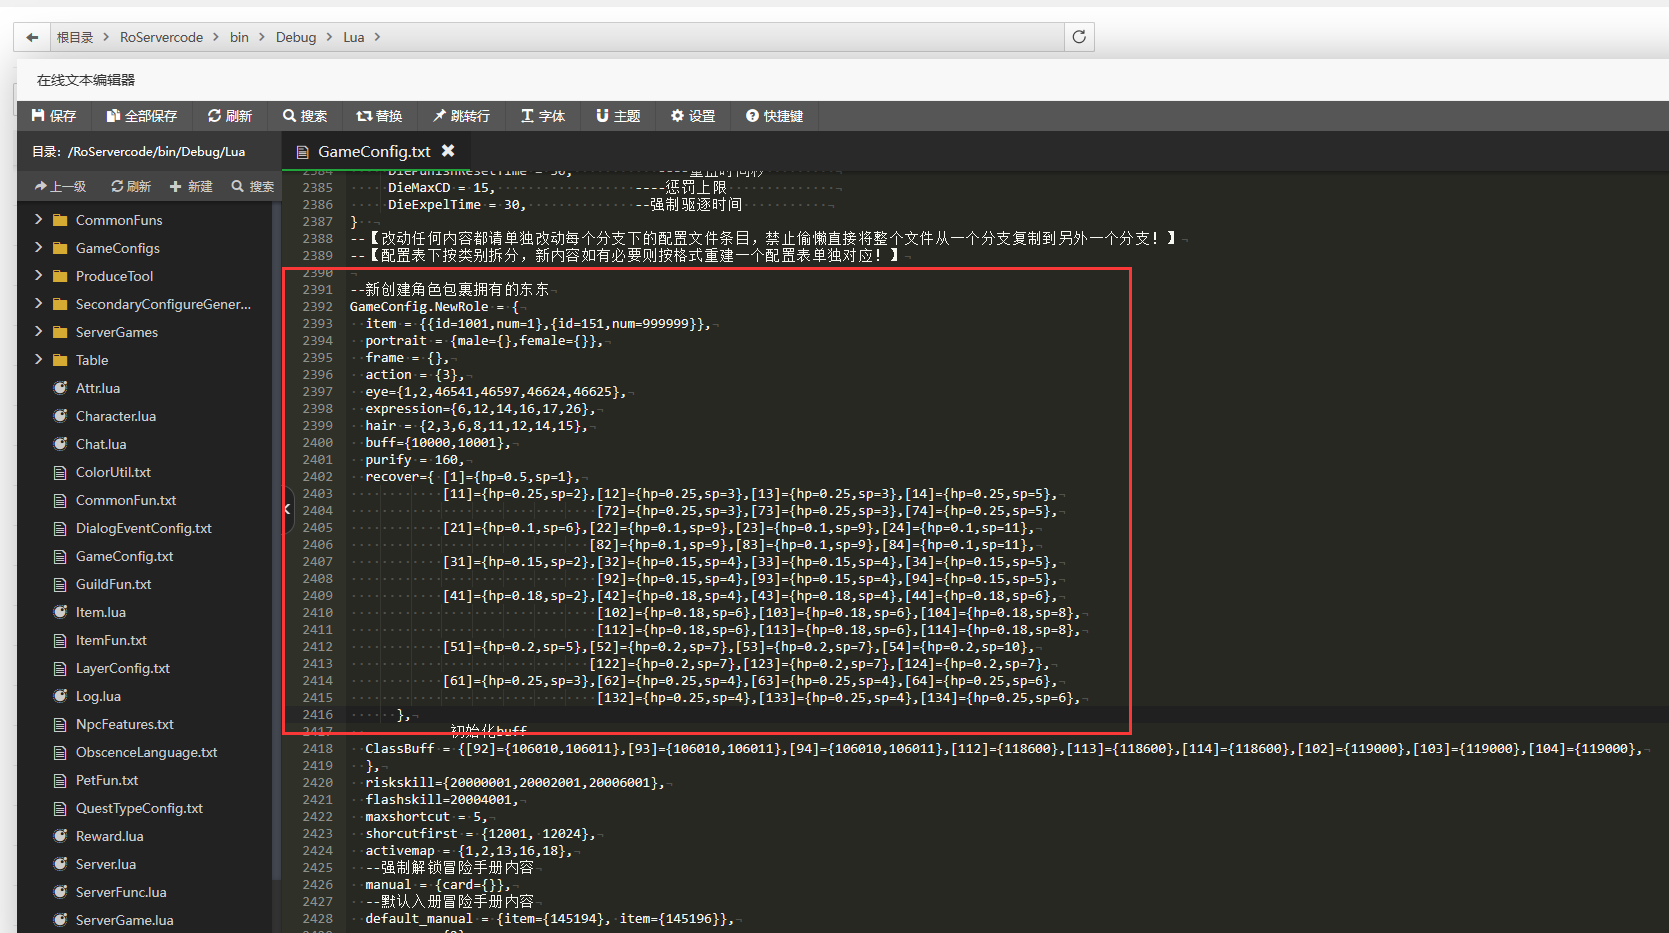Open the 主题 theme menu

click(618, 116)
